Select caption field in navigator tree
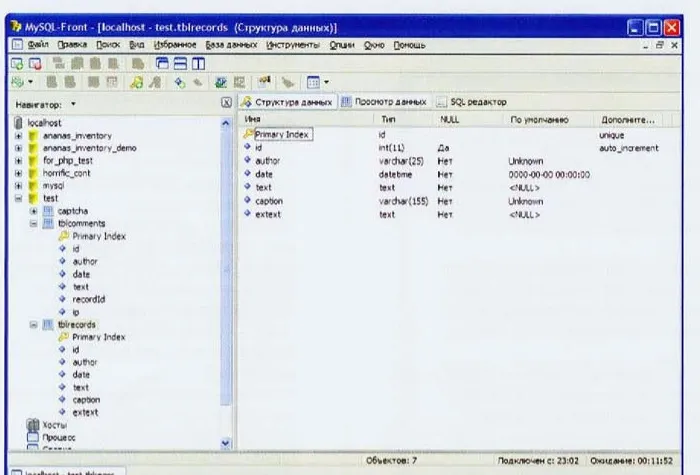 87,400
